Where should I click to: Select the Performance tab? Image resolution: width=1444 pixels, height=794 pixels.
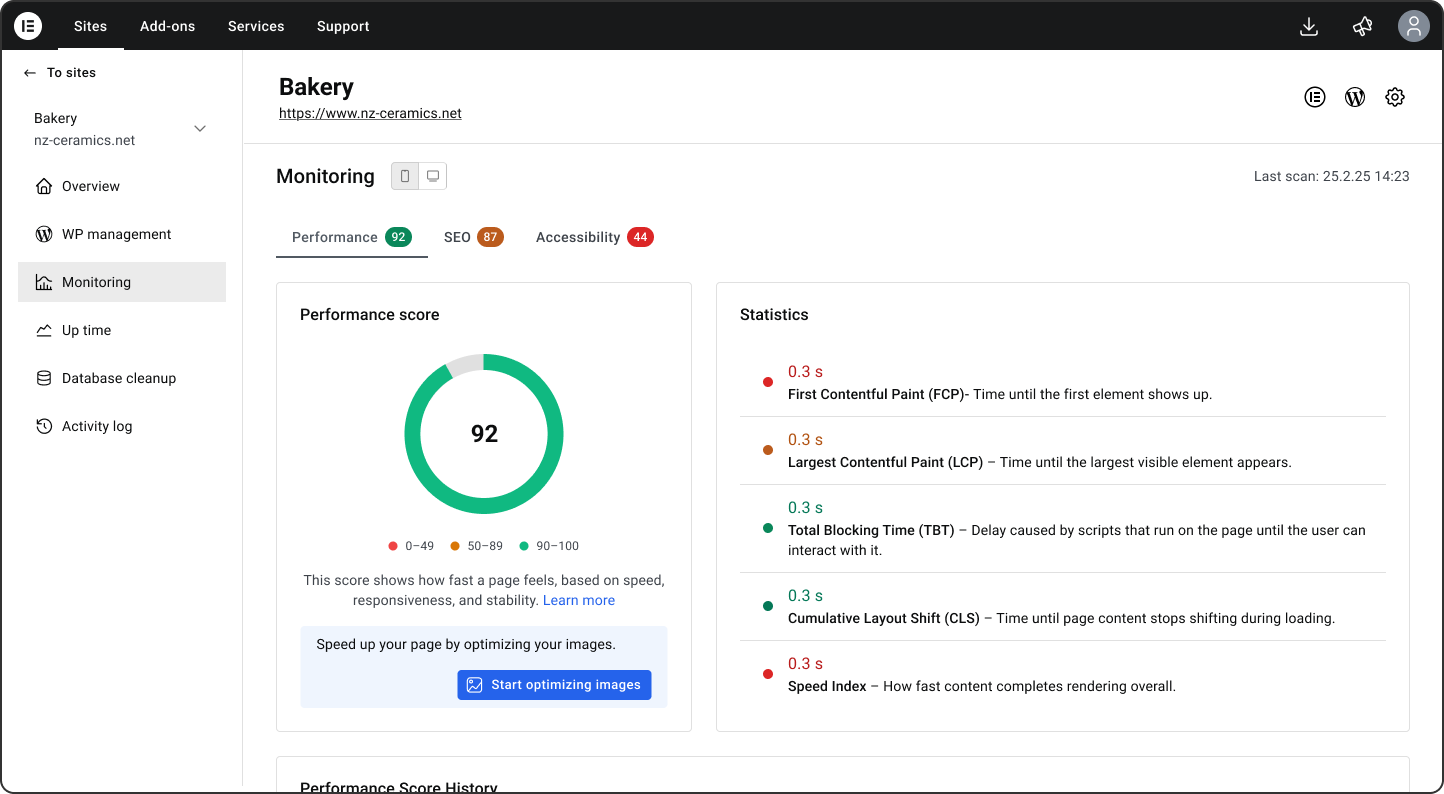[352, 237]
